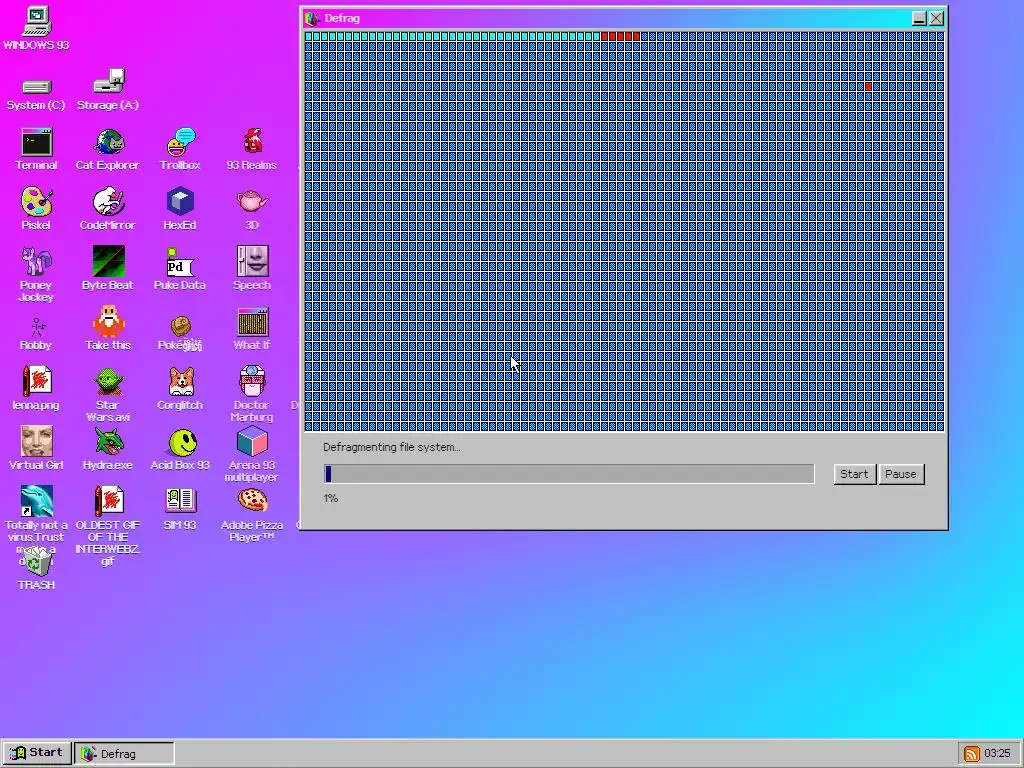1024x768 pixels.
Task: Open the Totally not a virus dolphin icon
Action: tap(36, 502)
